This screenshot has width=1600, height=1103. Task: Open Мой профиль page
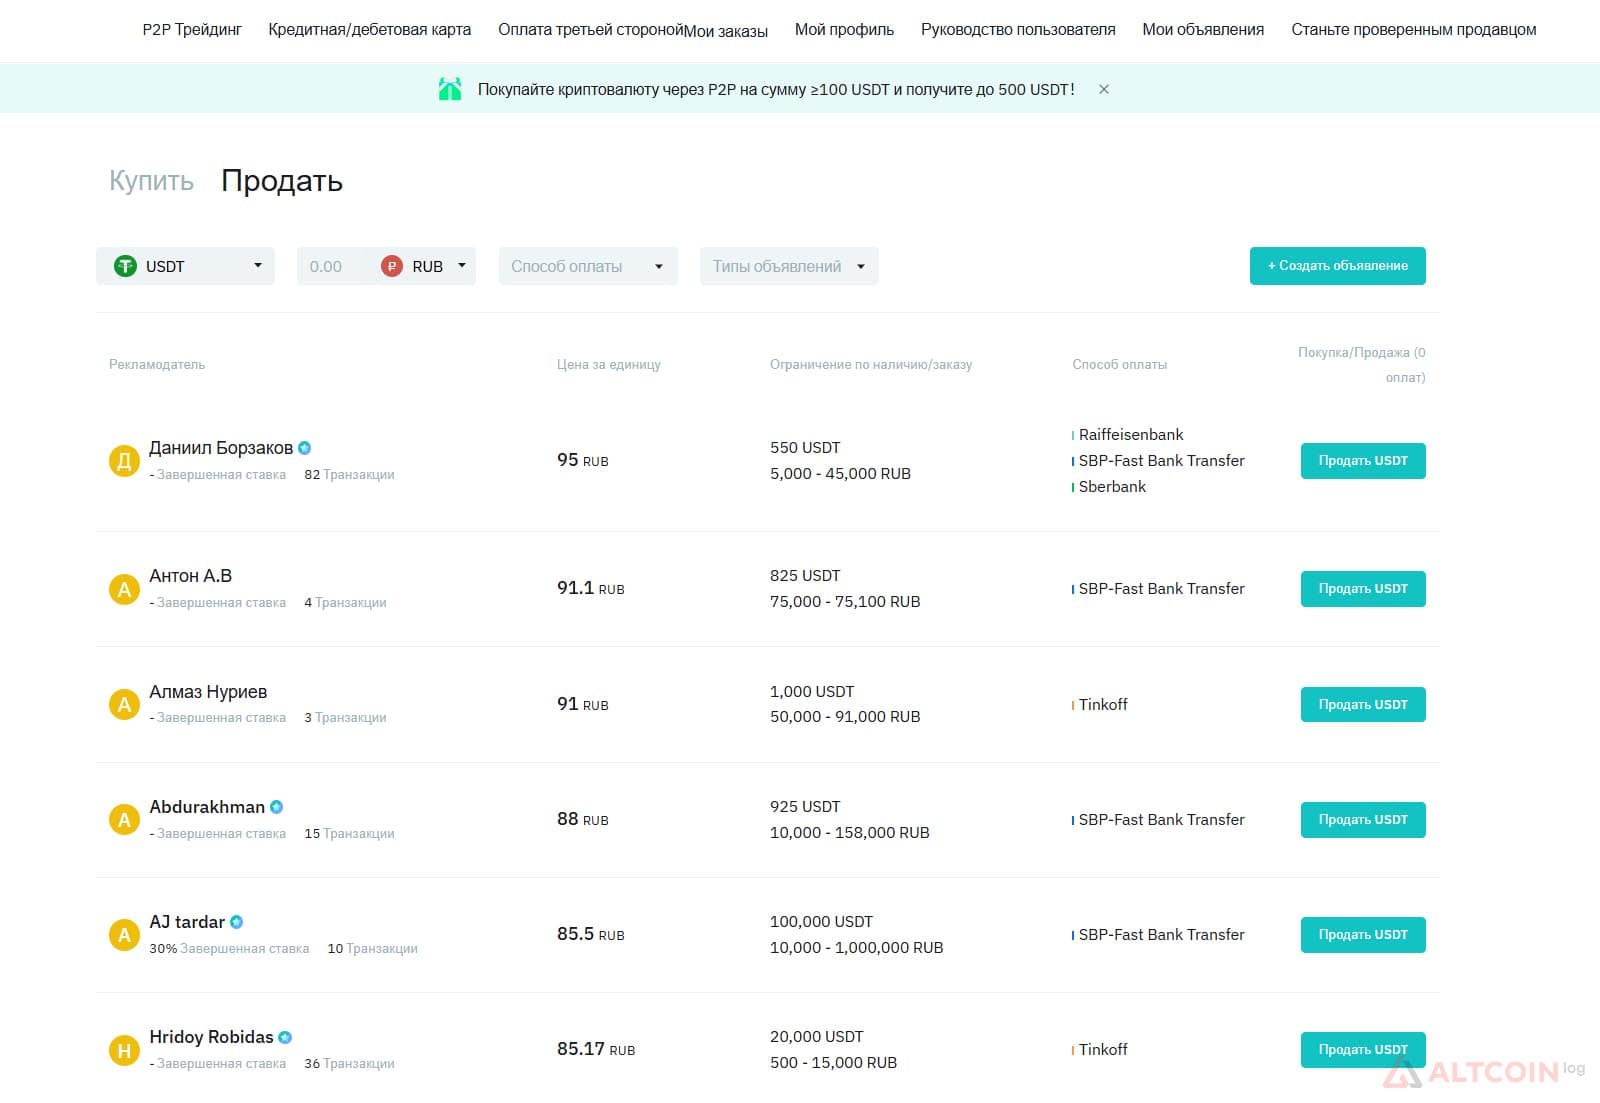pos(844,30)
